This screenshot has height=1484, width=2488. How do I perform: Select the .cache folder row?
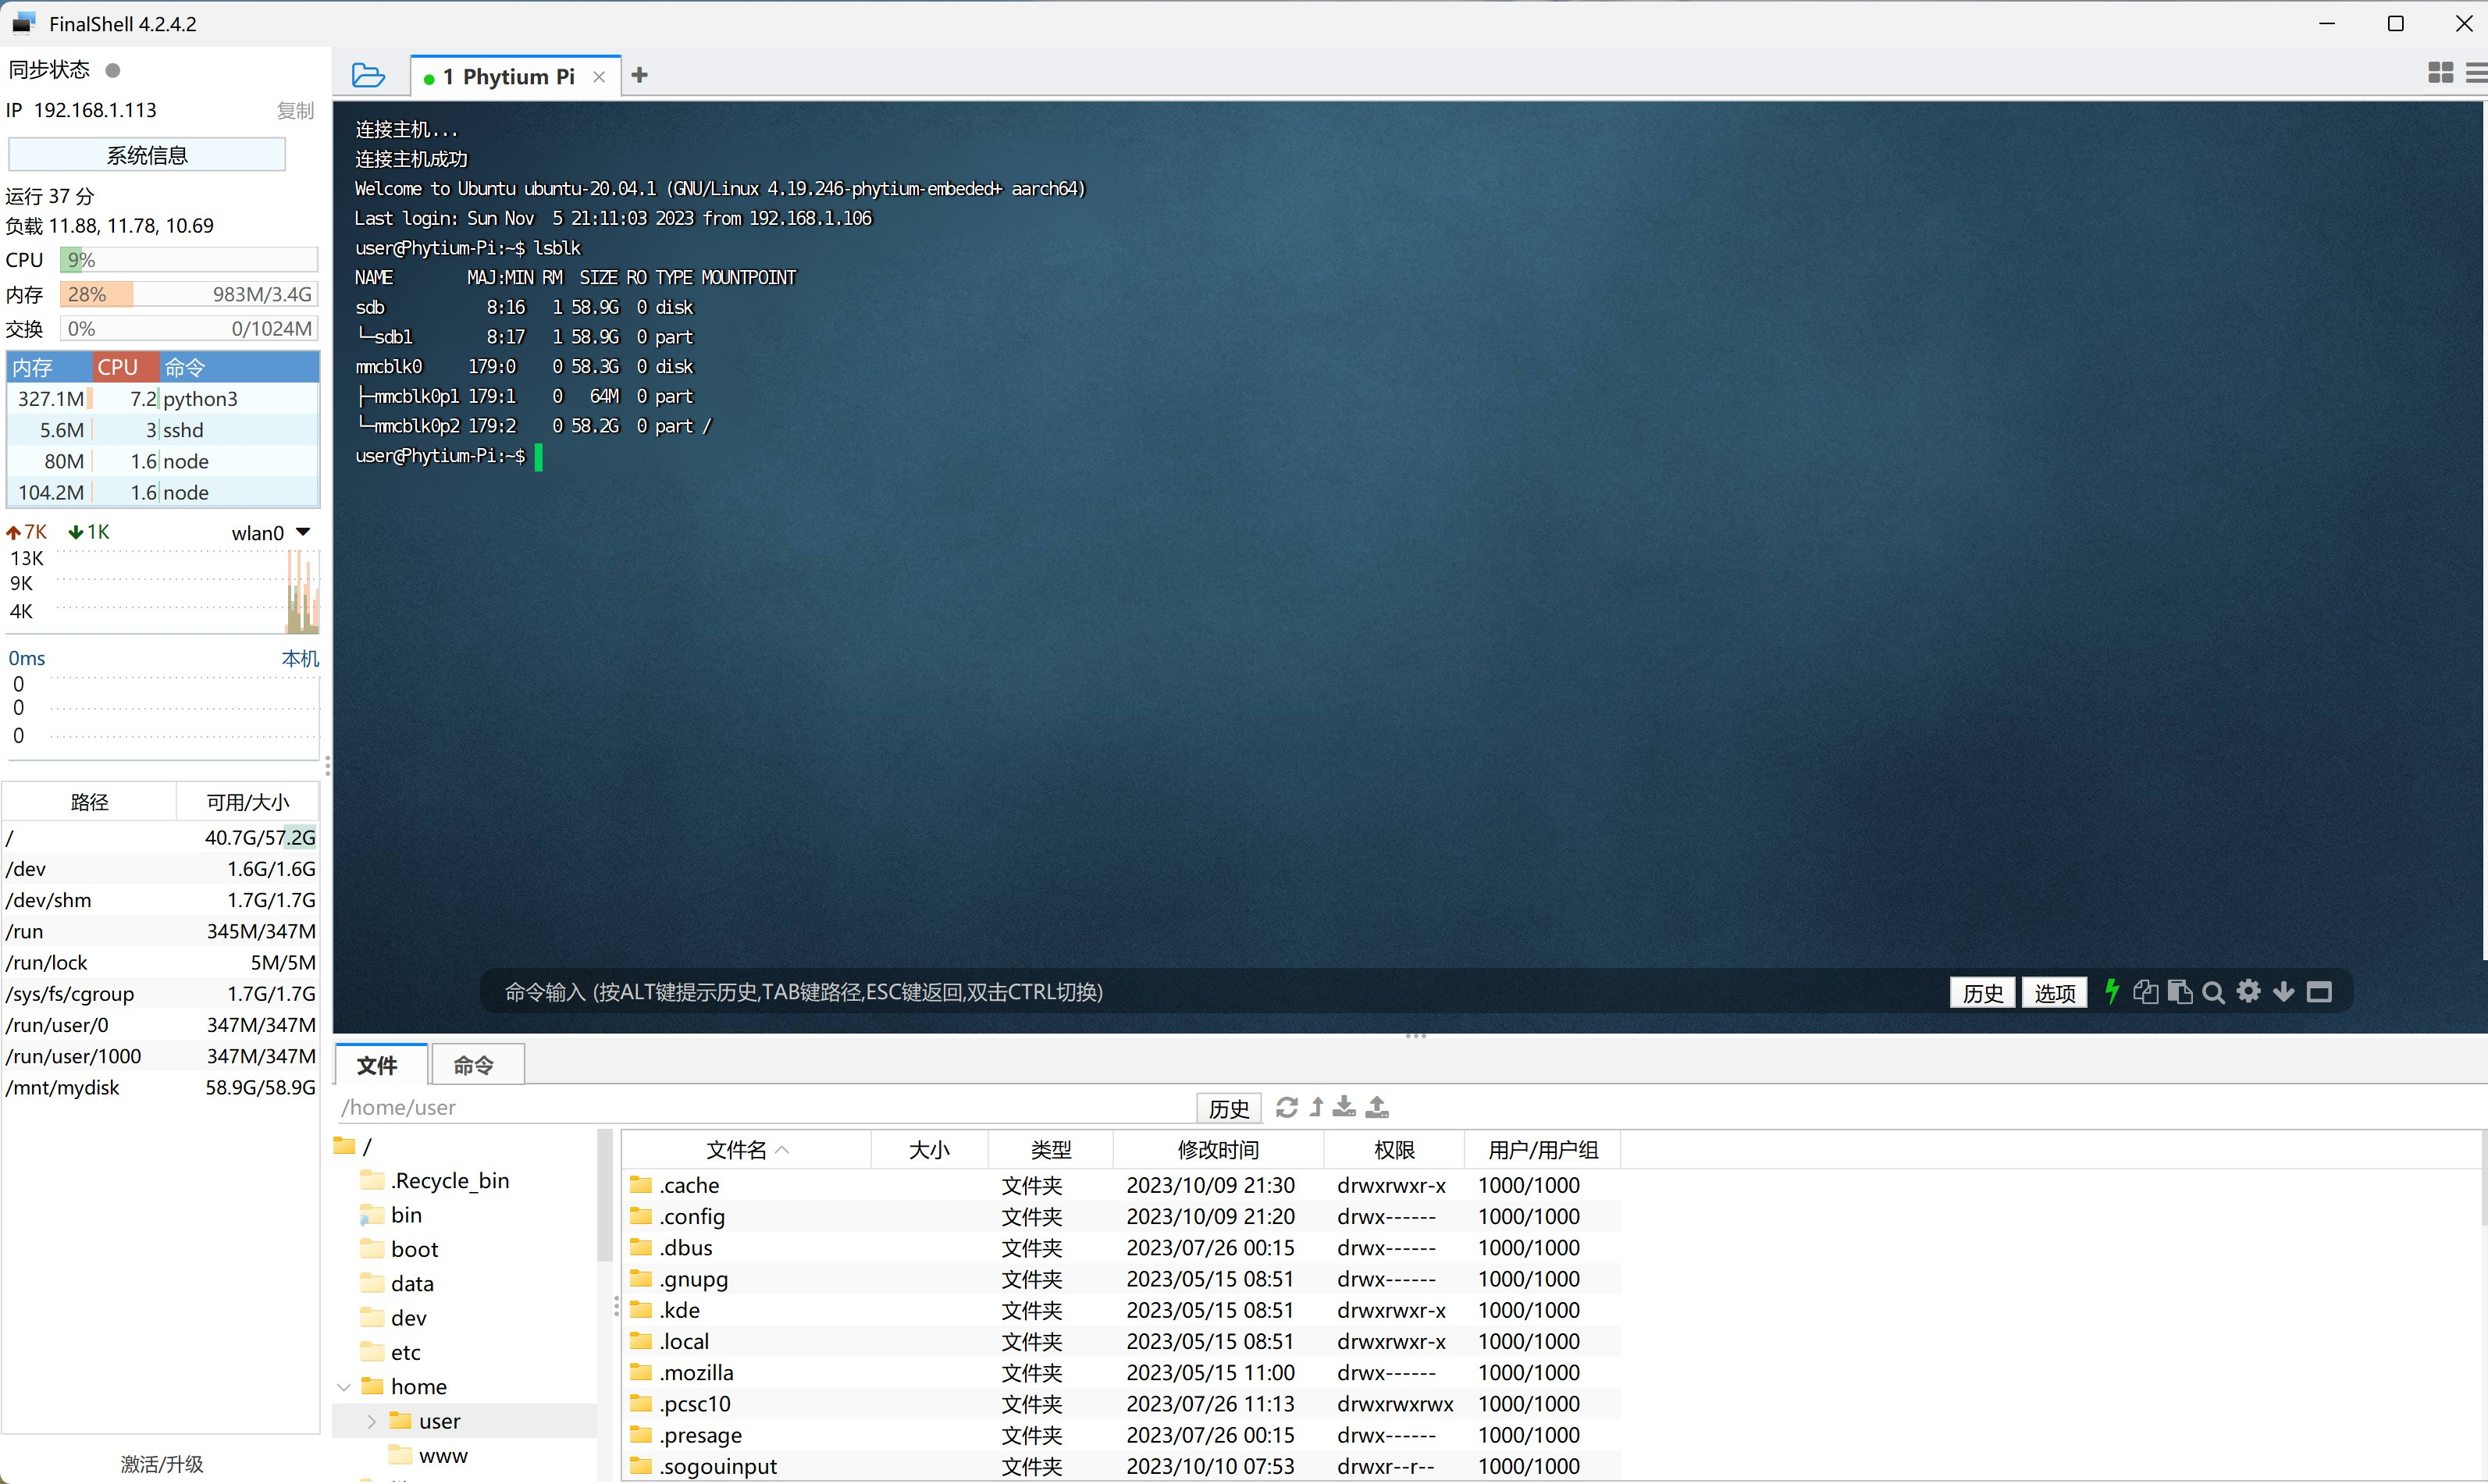1121,1185
